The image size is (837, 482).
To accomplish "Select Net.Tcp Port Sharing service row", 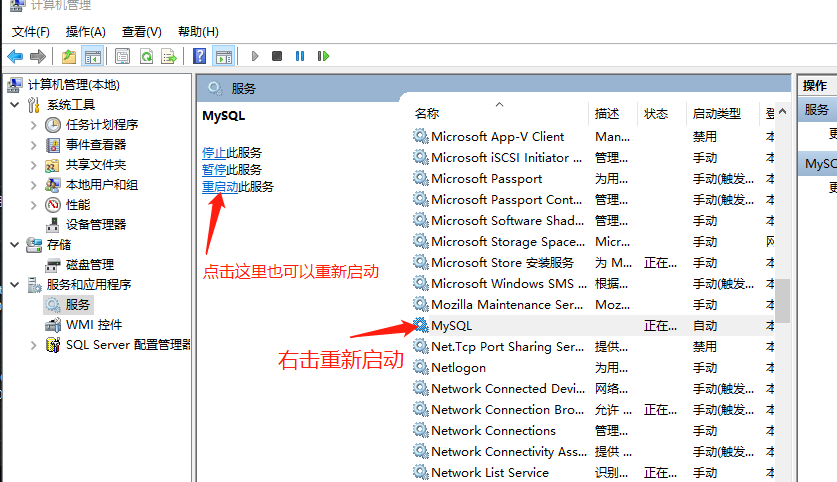I will 593,346.
